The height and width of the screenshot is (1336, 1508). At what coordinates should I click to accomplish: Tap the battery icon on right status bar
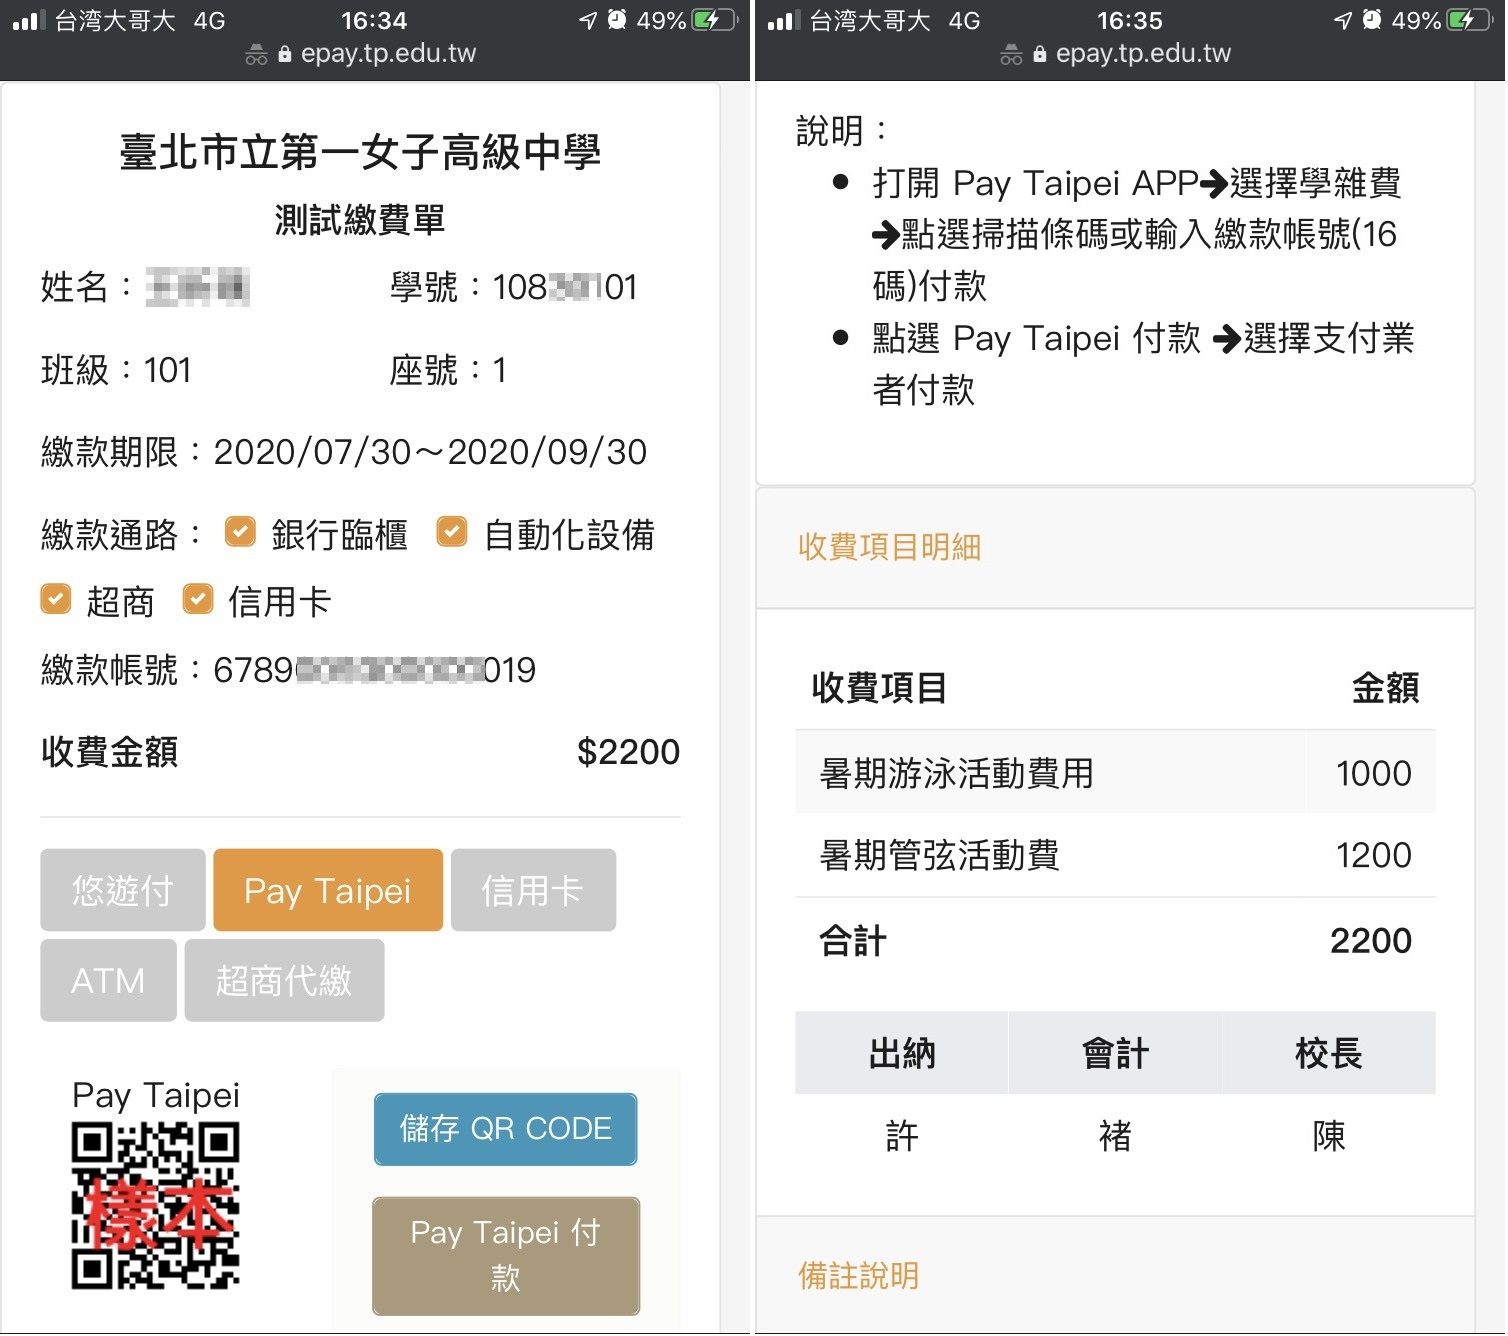click(x=1470, y=20)
